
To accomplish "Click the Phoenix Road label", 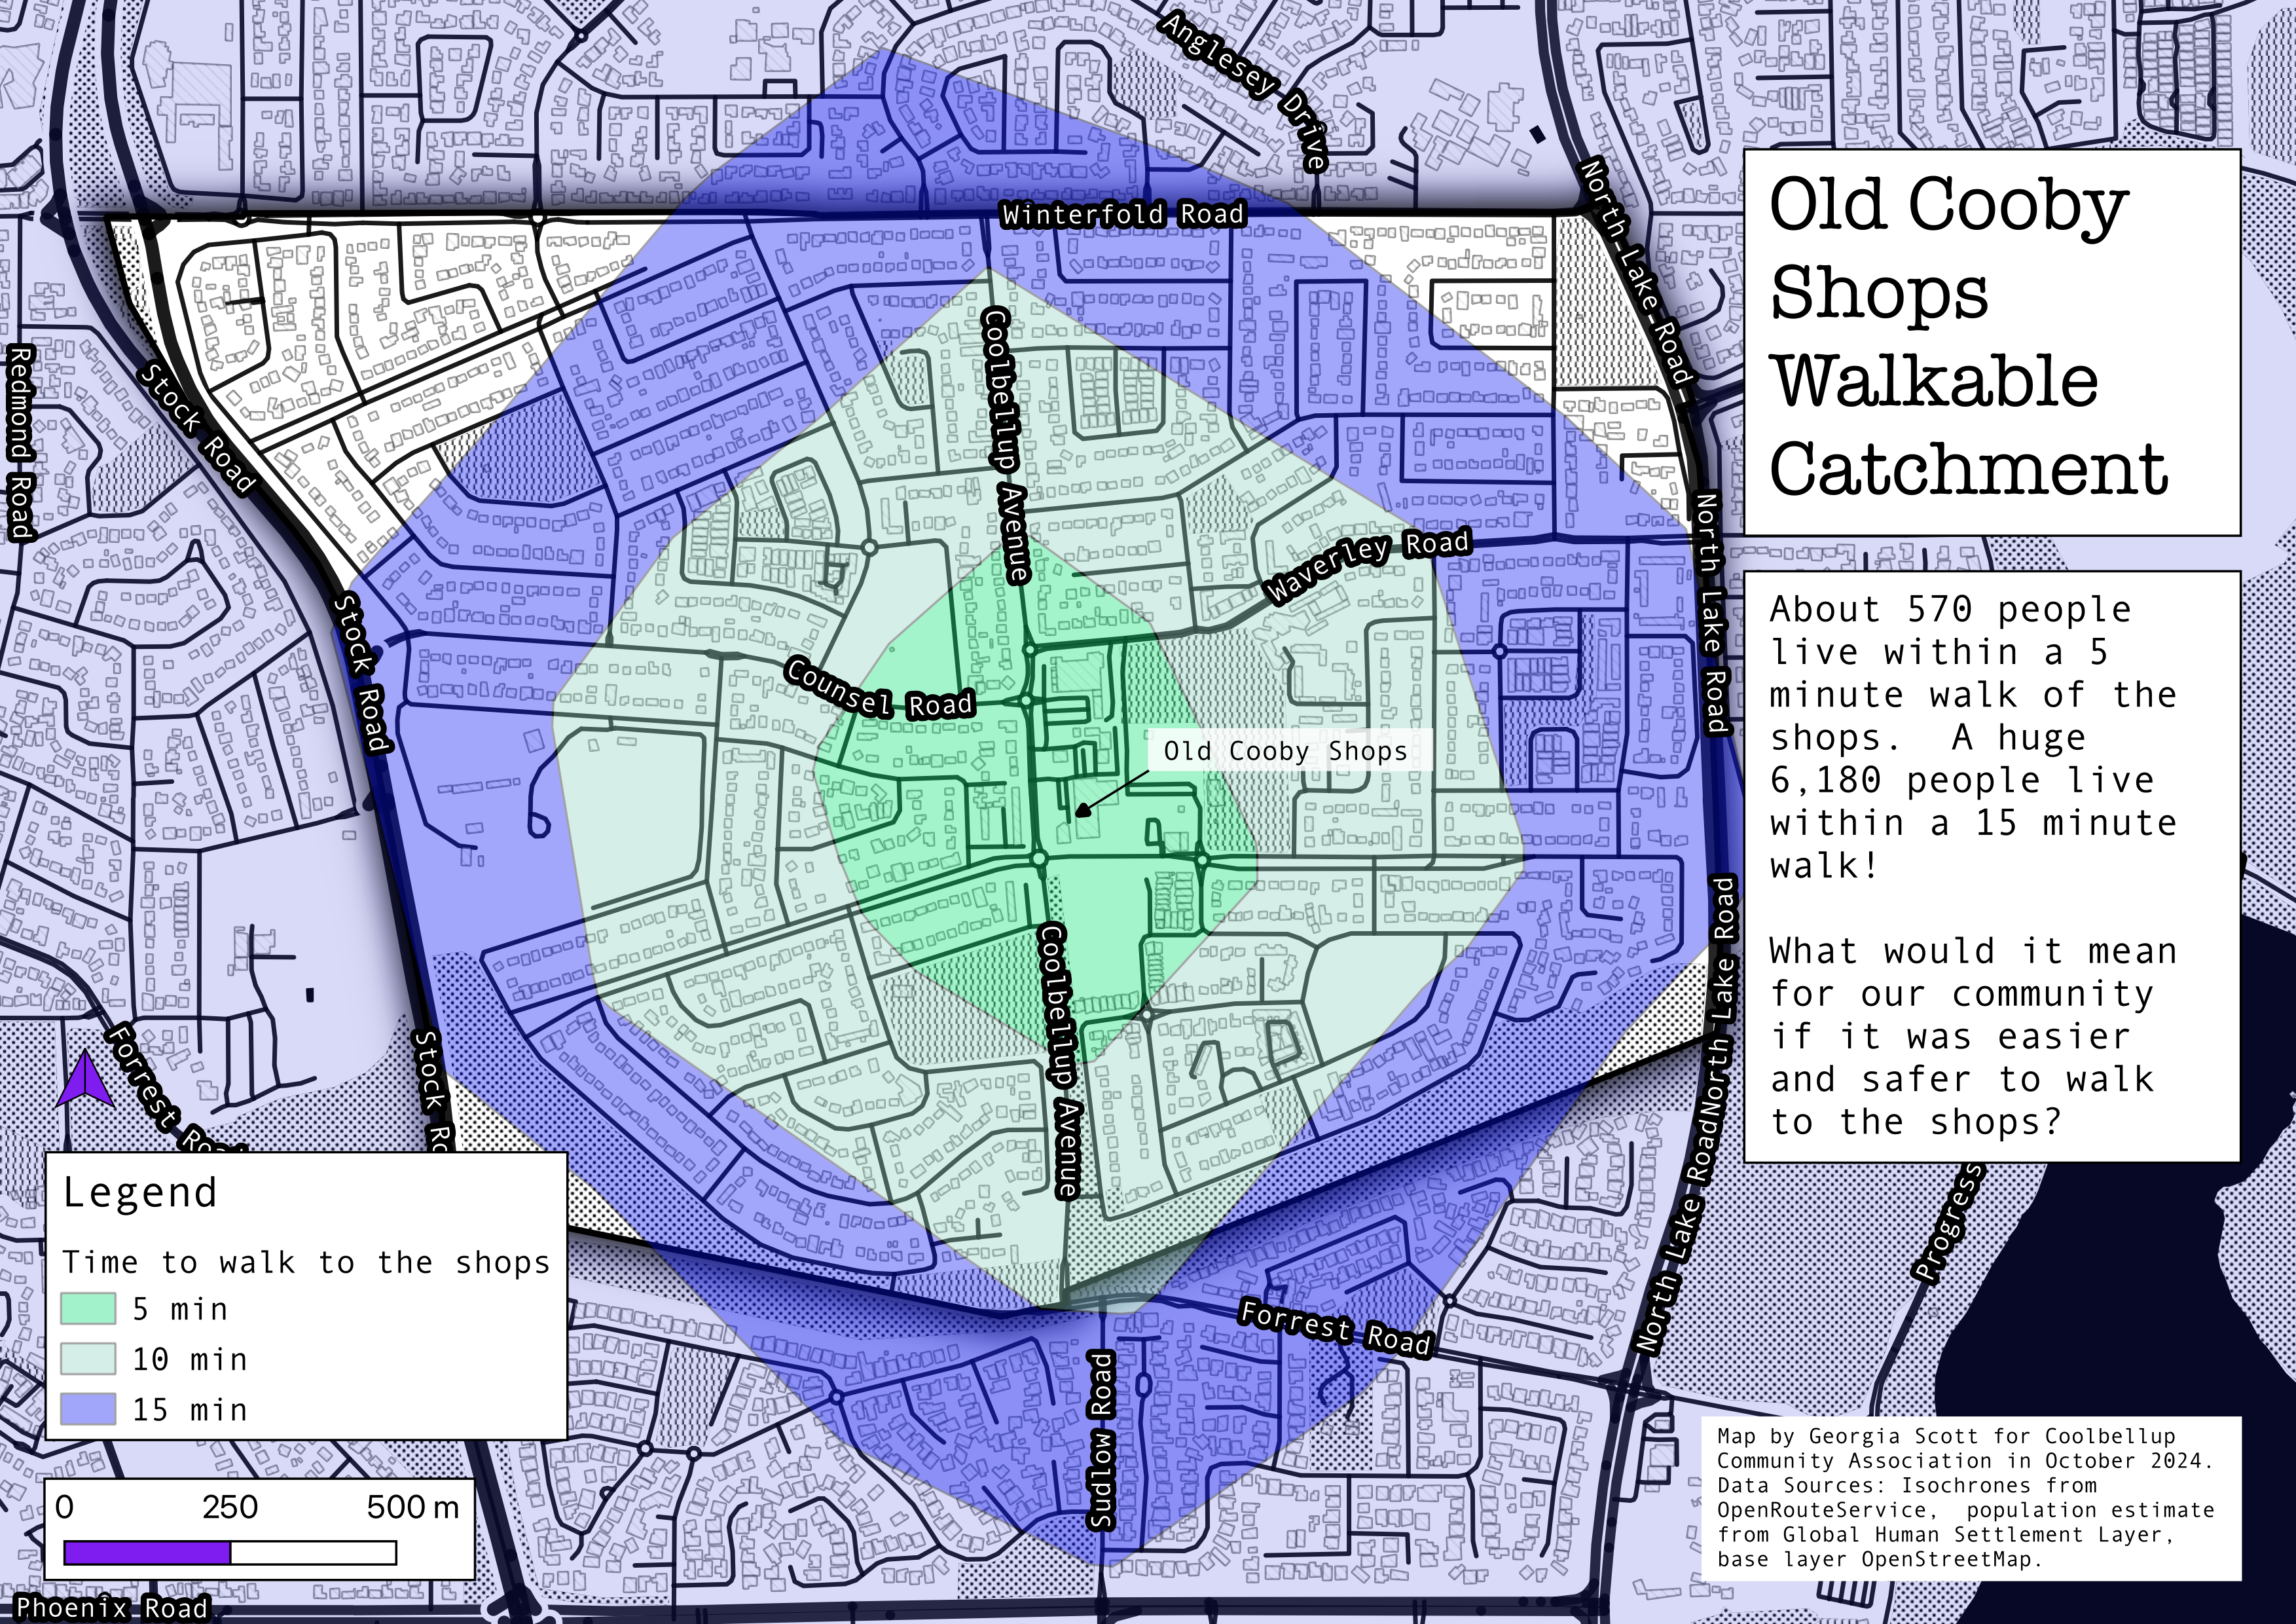I will 112,1608.
